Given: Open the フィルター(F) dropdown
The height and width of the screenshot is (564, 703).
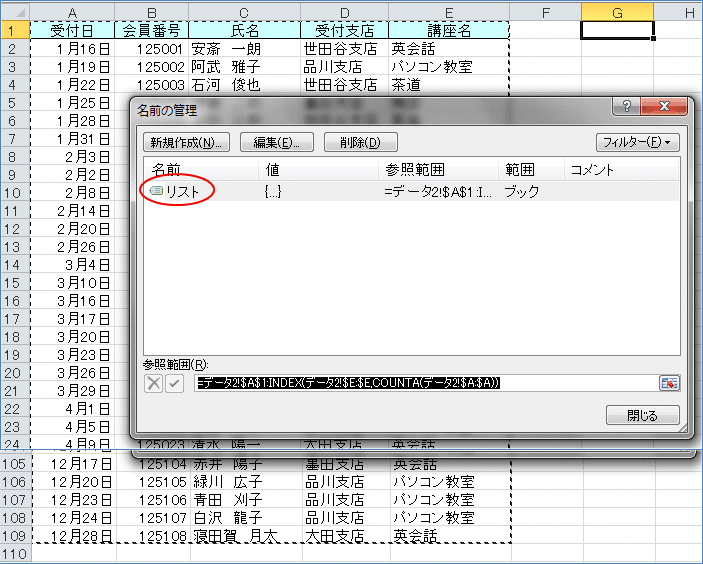Looking at the screenshot, I should pos(638,143).
